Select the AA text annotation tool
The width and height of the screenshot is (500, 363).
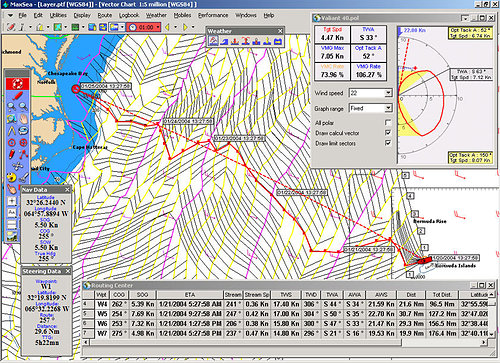[x=12, y=212]
